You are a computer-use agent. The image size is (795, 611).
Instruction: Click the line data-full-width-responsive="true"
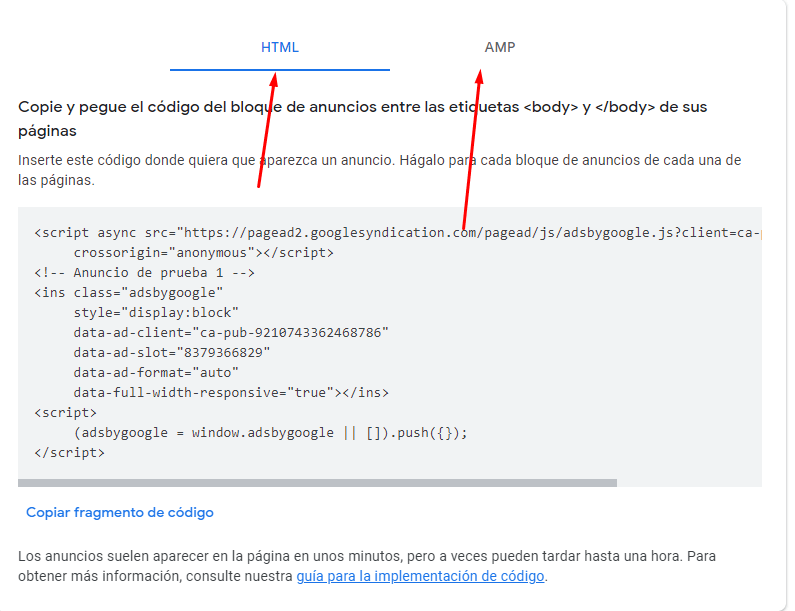point(231,392)
